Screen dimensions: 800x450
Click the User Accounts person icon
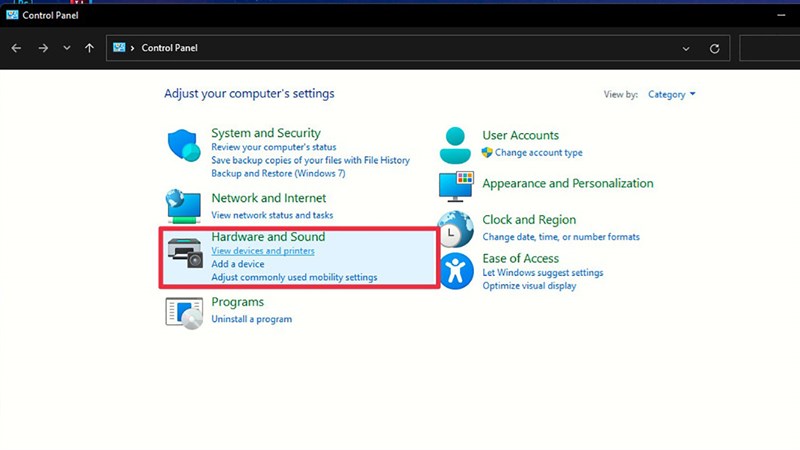(x=456, y=144)
